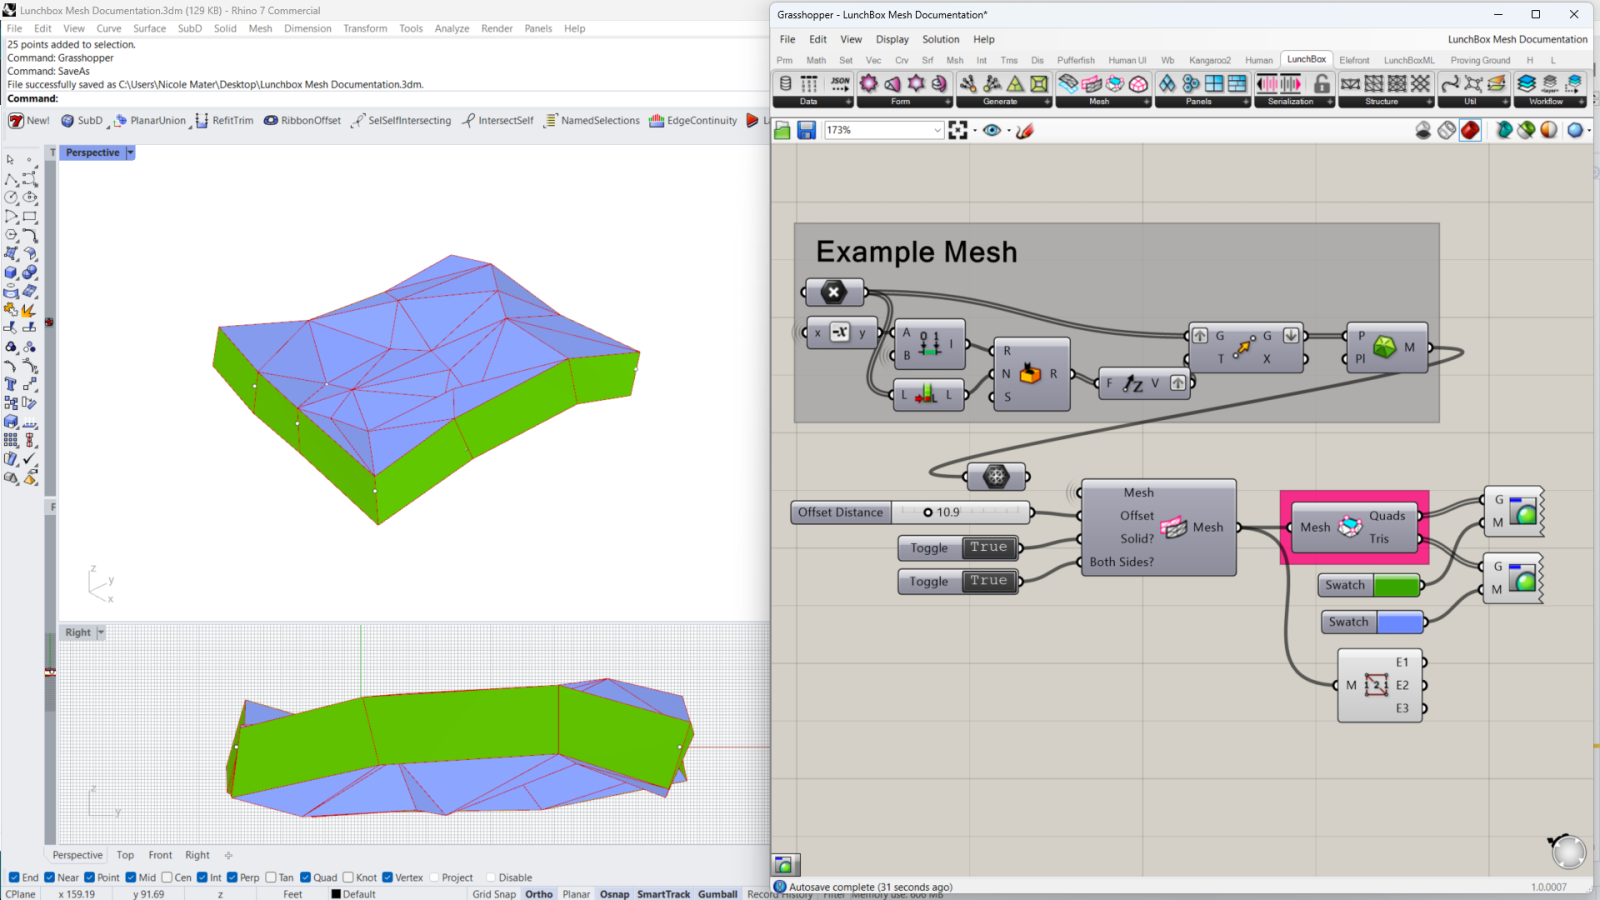The width and height of the screenshot is (1600, 900).
Task: Save the Grasshopper definition via floppy disk icon
Action: [805, 130]
